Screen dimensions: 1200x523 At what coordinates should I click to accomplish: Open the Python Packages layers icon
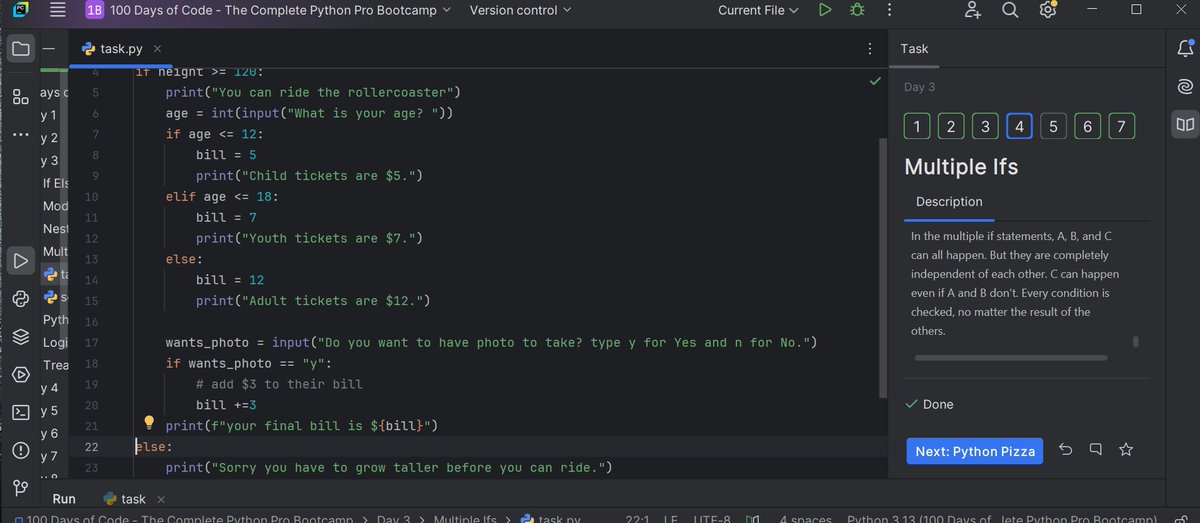click(19, 337)
